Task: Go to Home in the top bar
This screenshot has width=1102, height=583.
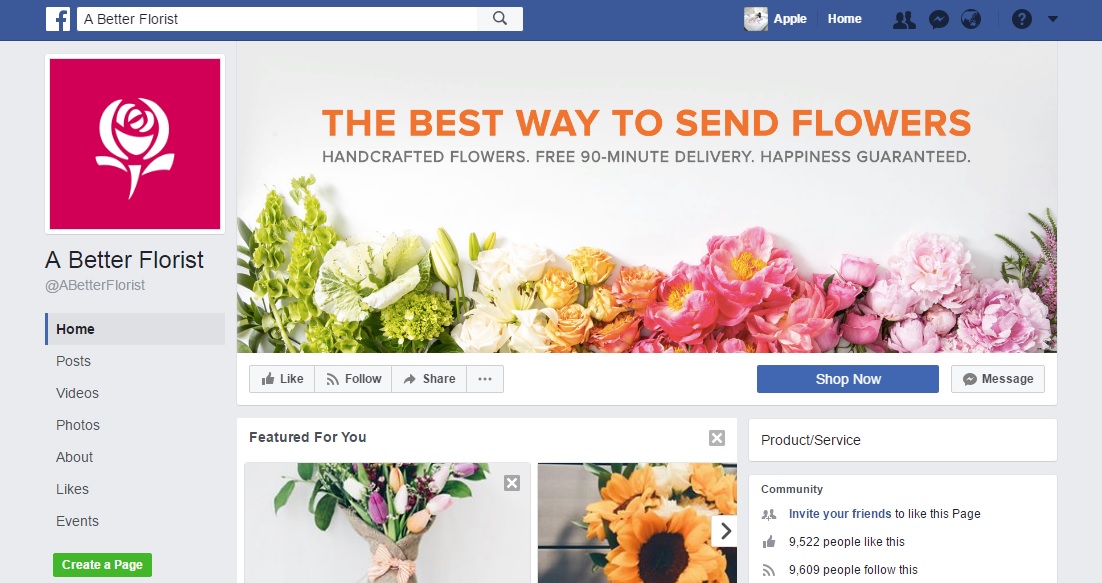Action: pyautogui.click(x=844, y=19)
